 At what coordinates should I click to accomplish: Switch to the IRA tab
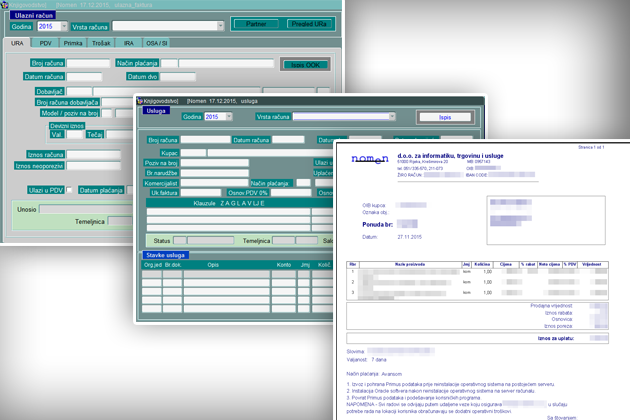tap(131, 45)
